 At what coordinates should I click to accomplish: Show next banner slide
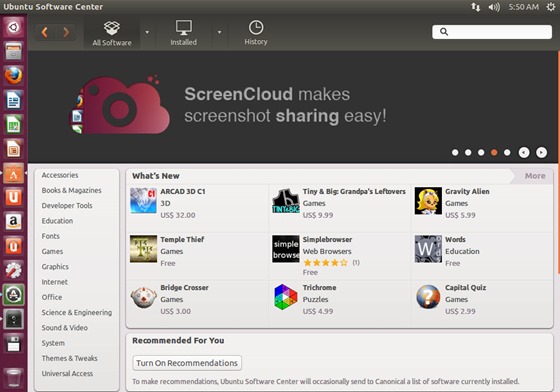tap(541, 152)
